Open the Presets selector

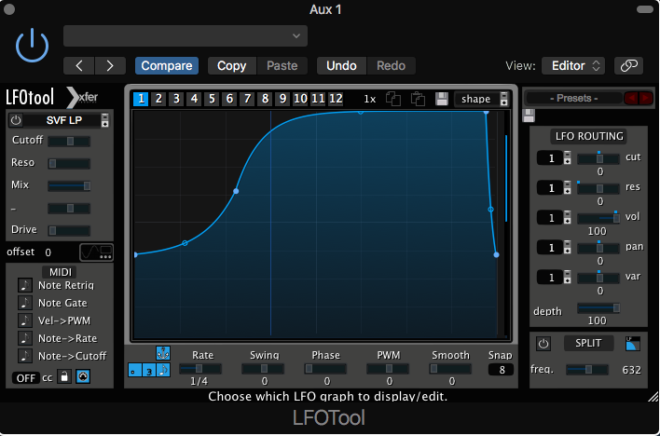click(x=574, y=98)
